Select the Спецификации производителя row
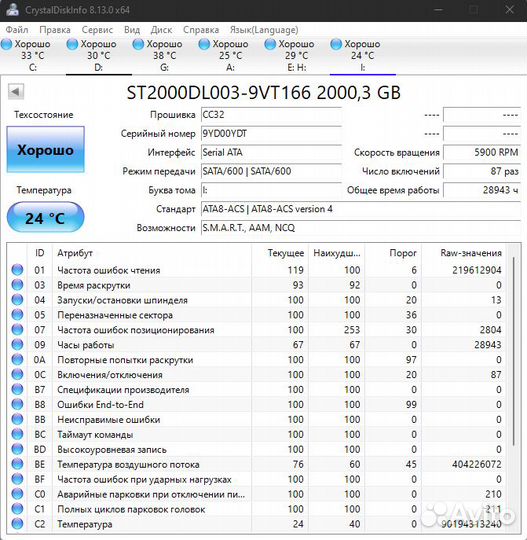527x540 pixels. coord(257,390)
